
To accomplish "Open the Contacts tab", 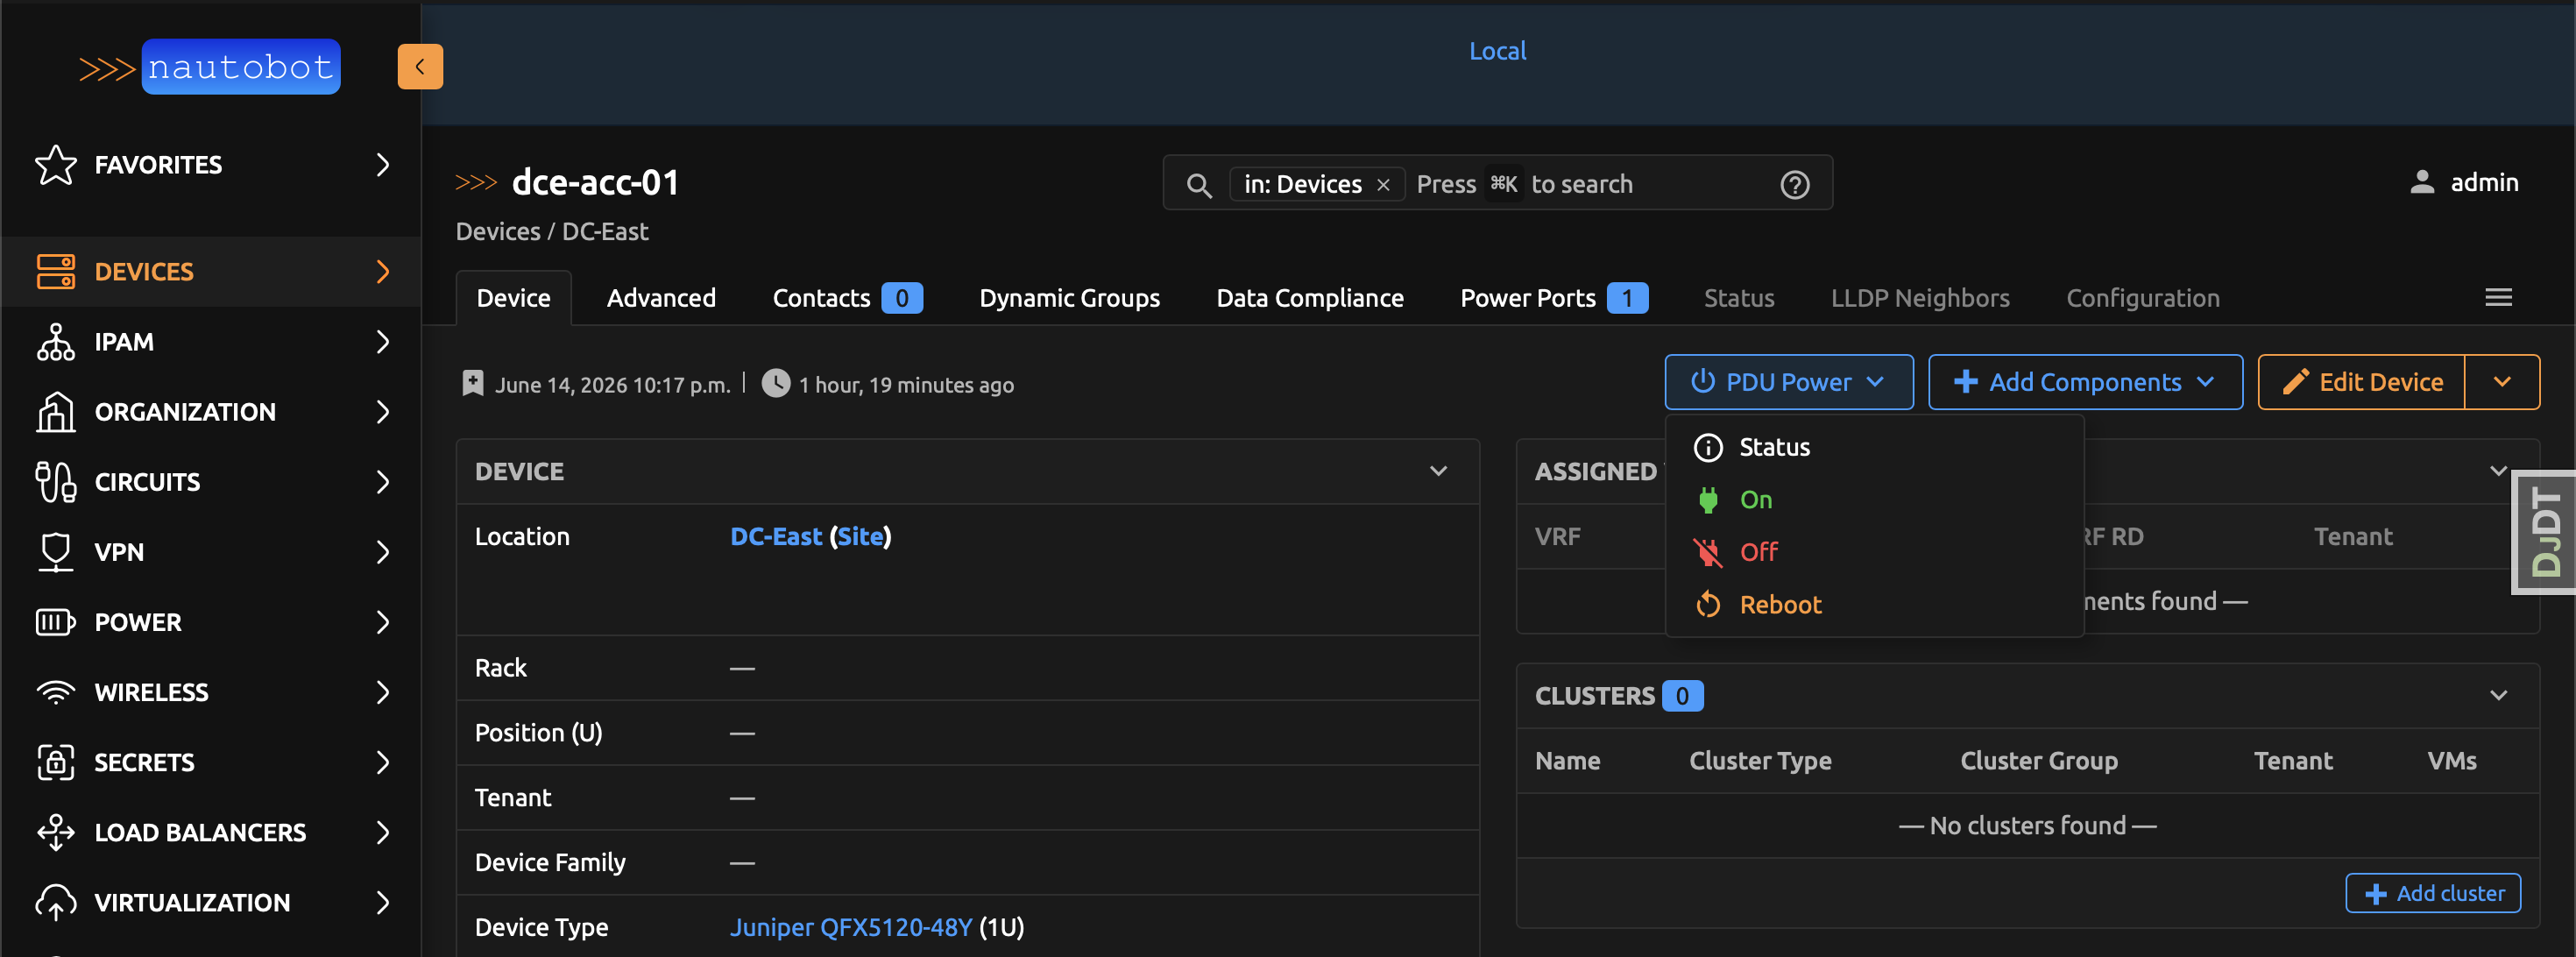I will click(846, 298).
